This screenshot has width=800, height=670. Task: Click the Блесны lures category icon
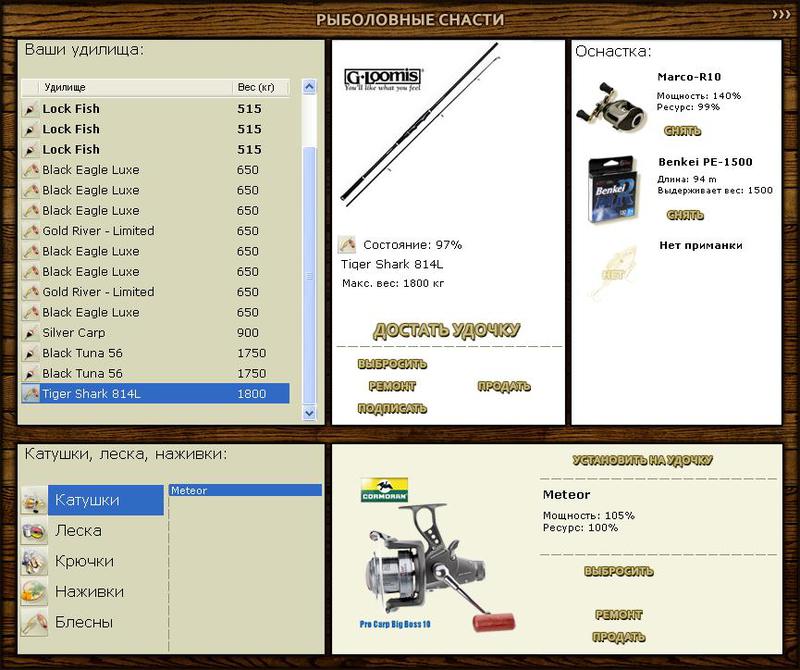(34, 623)
